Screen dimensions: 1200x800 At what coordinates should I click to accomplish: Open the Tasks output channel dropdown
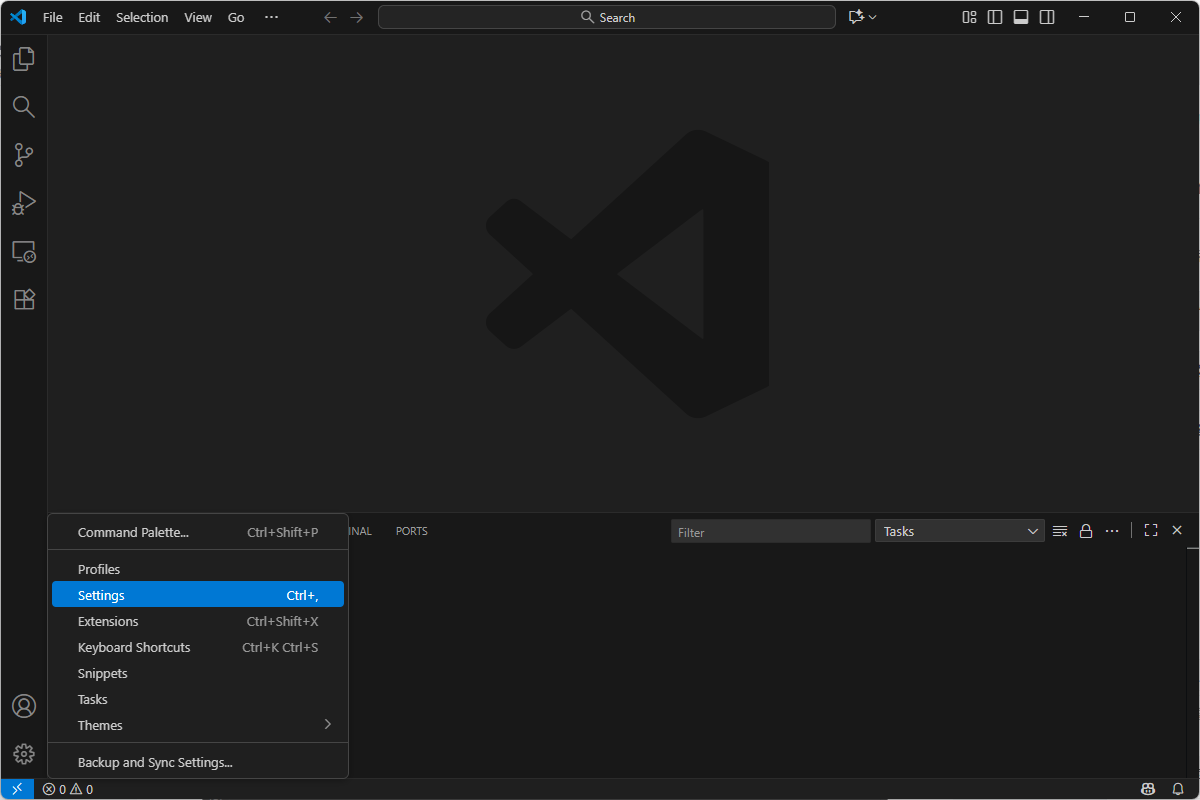pos(960,531)
